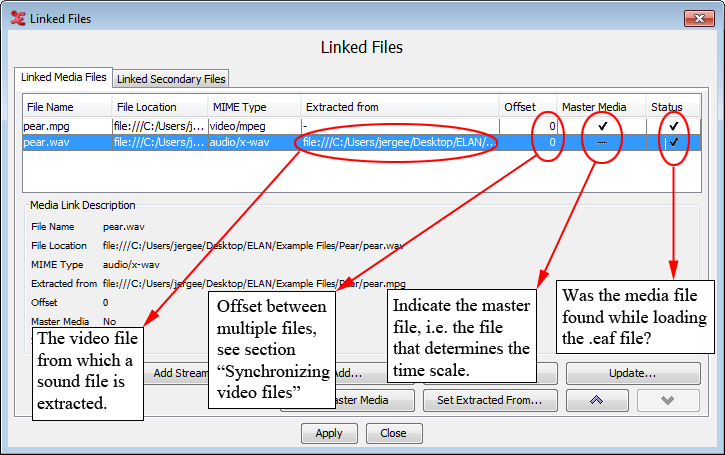Close the Linked Files window with X

pyautogui.click(x=699, y=18)
